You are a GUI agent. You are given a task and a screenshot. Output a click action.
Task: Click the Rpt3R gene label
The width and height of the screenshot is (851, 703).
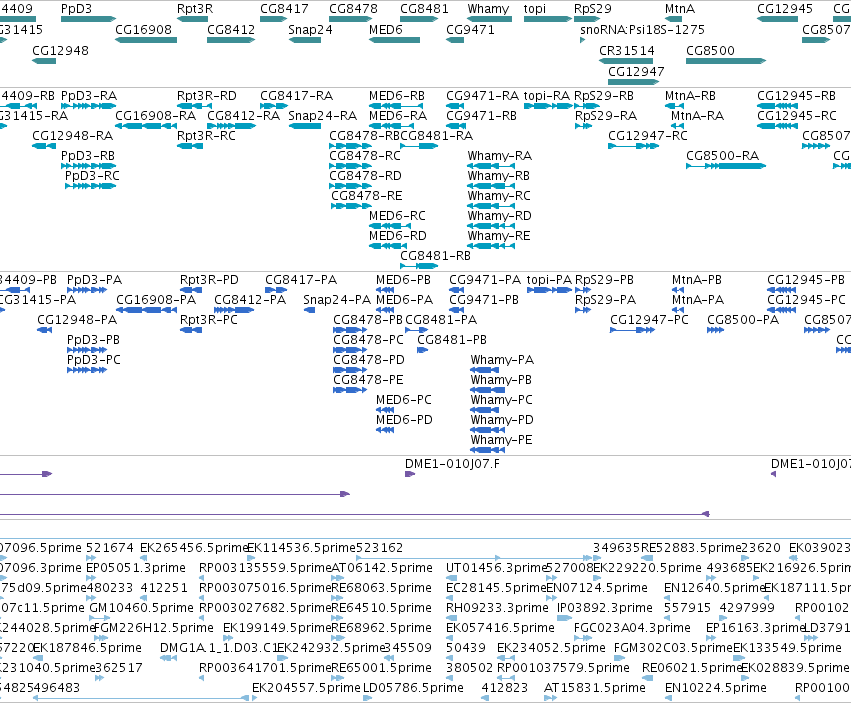195,9
